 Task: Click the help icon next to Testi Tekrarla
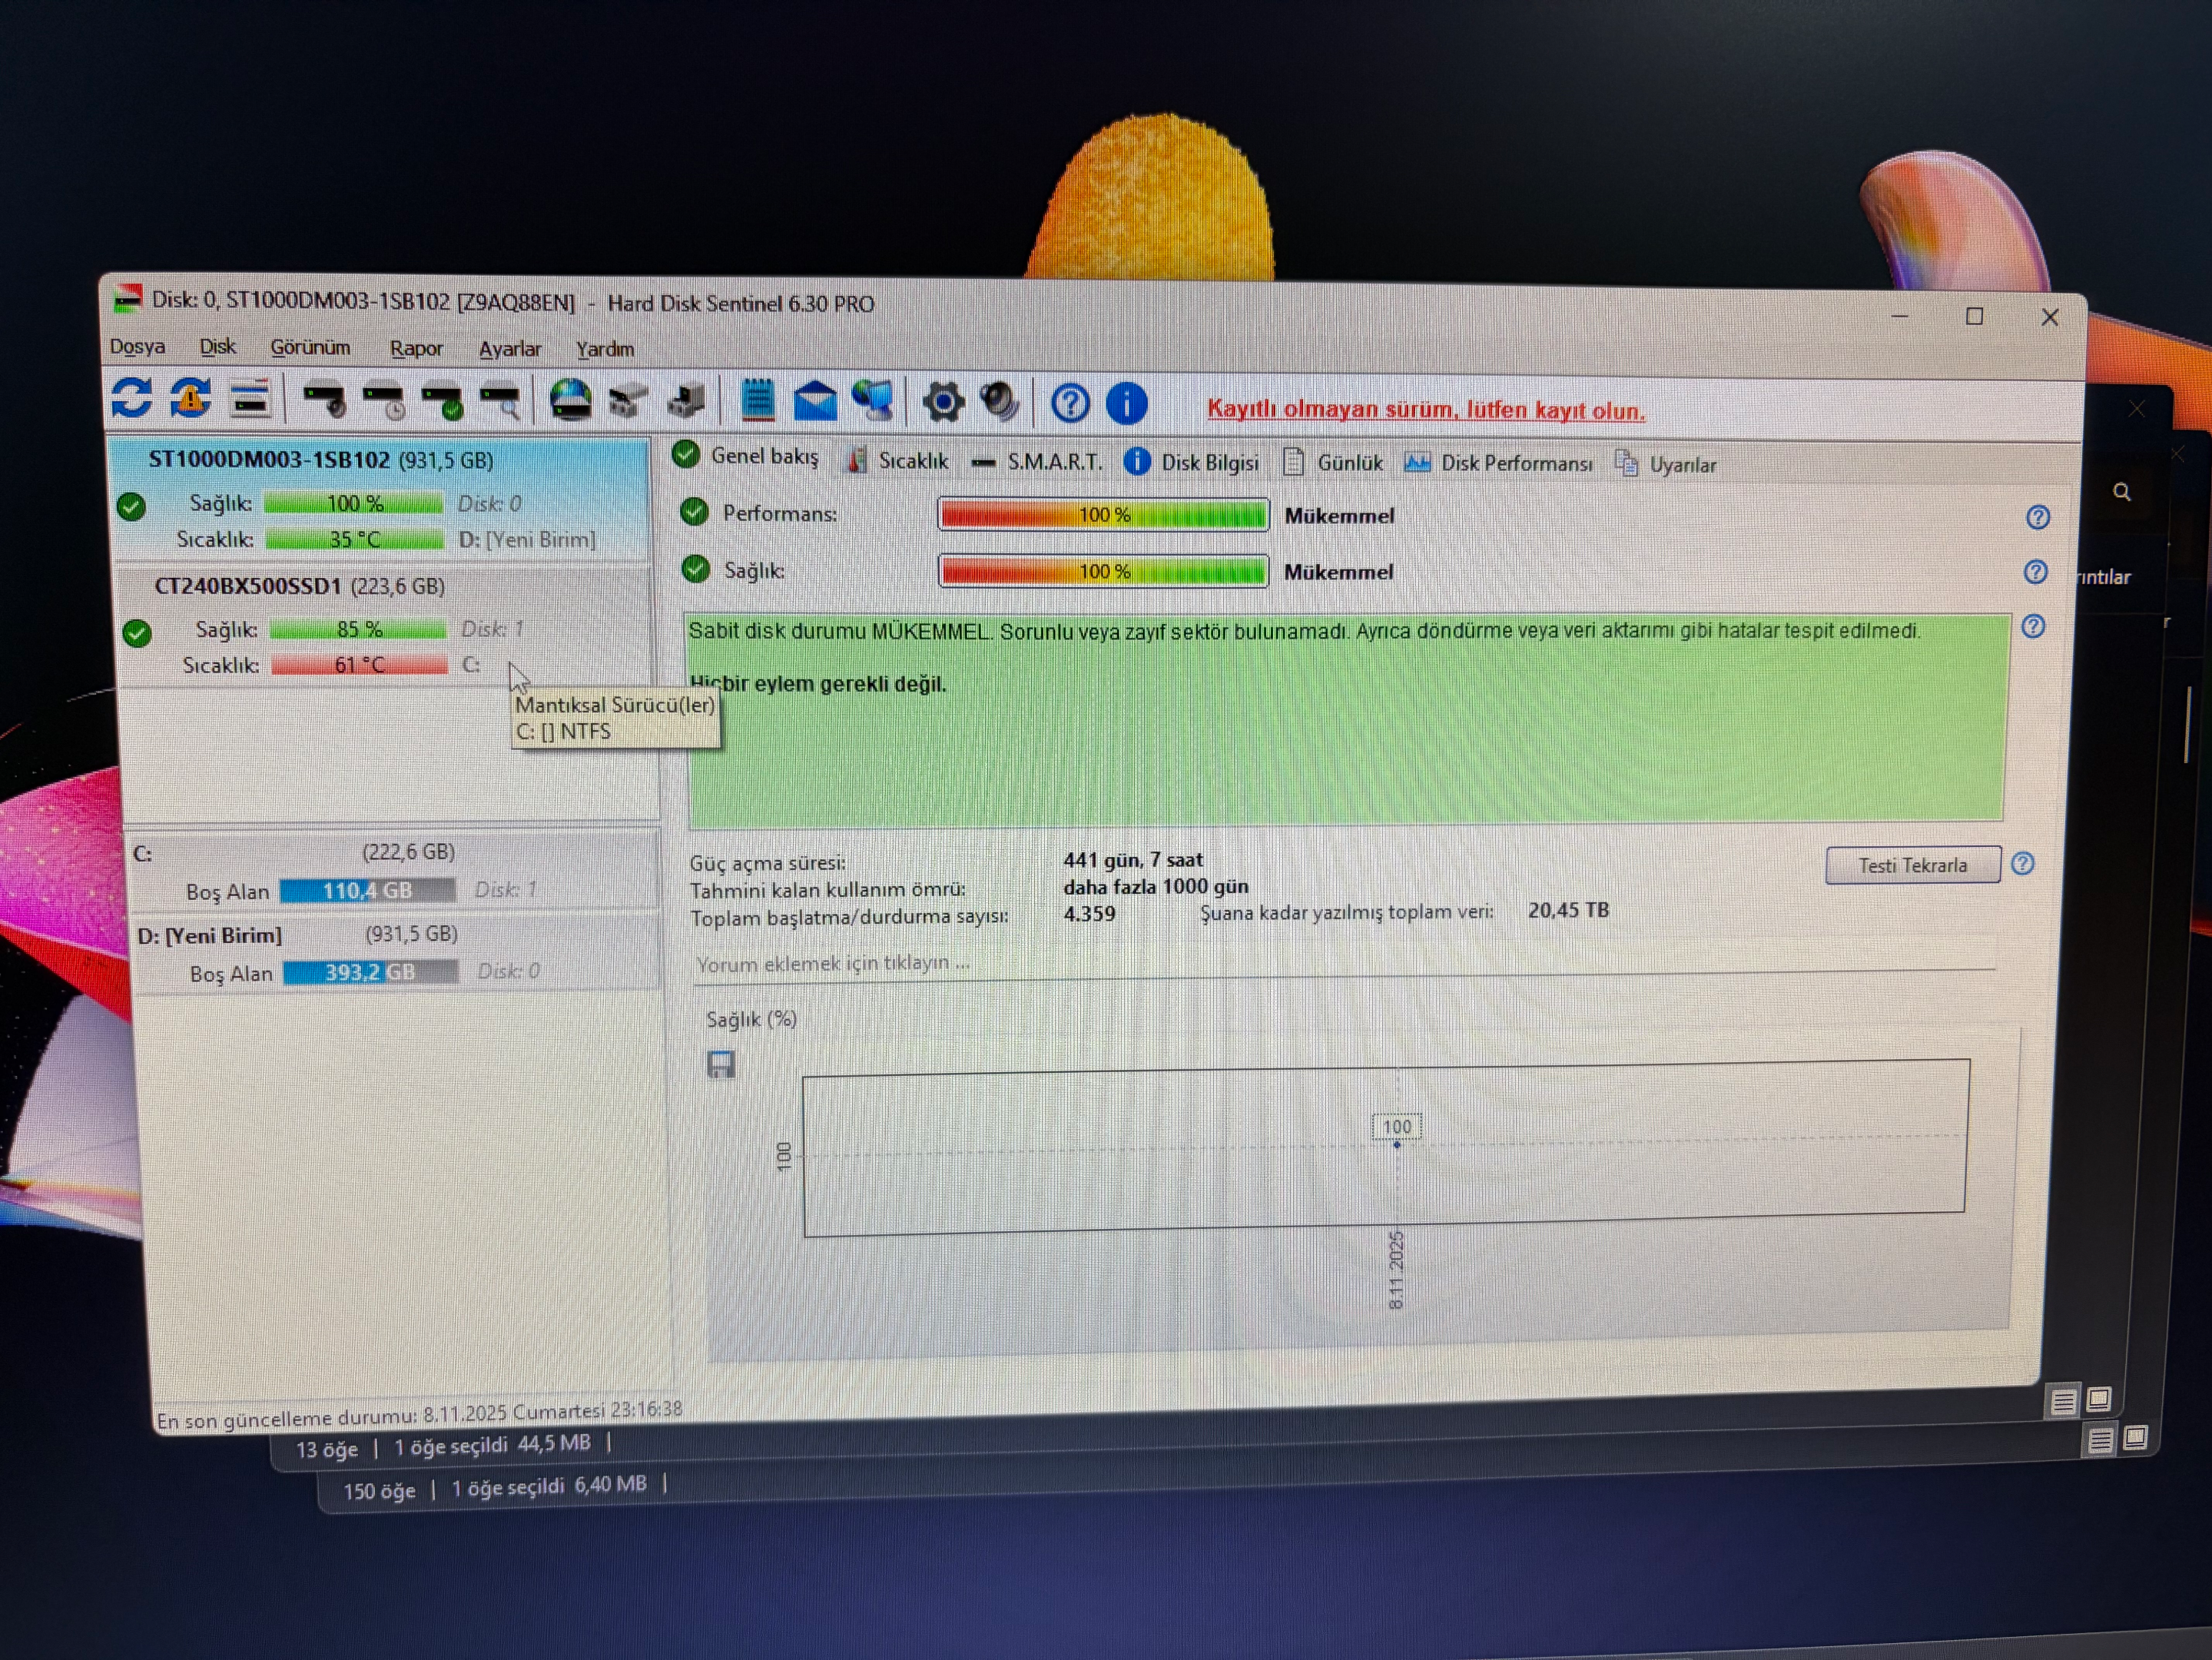click(2023, 864)
